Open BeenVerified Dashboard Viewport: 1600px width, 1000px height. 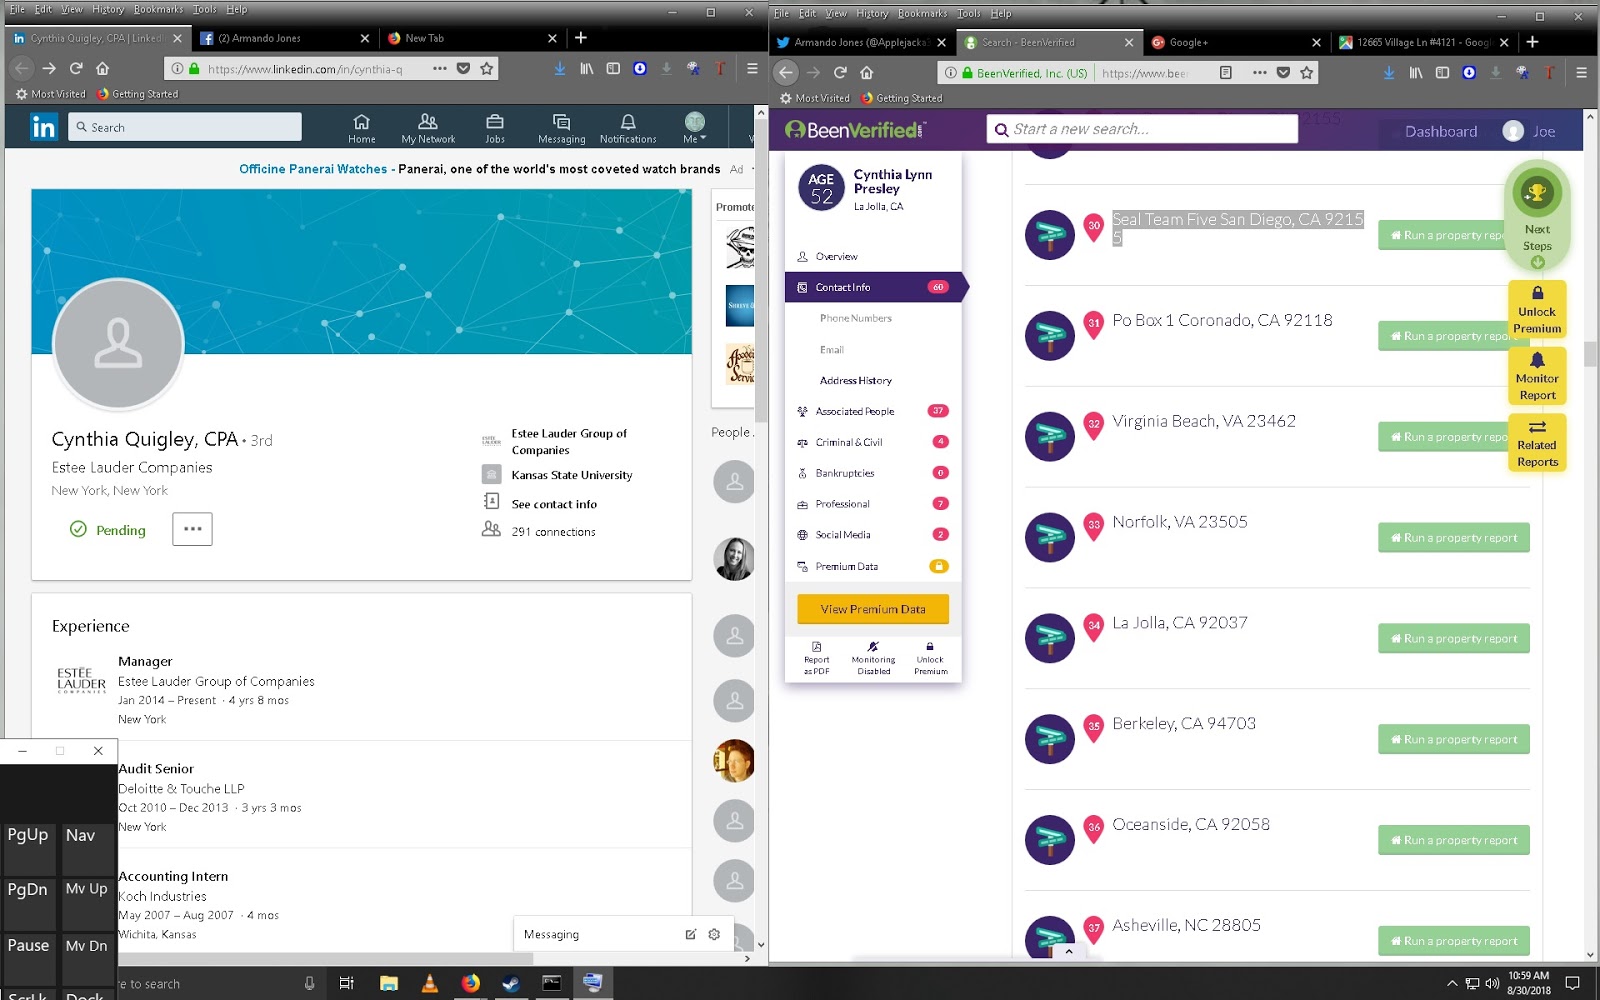[x=1440, y=131]
